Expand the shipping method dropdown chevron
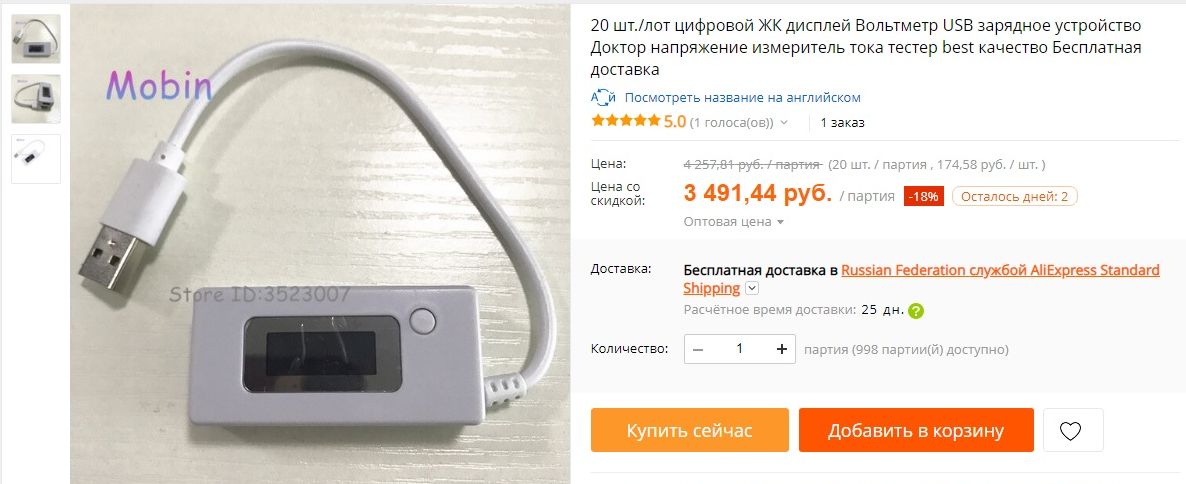The width and height of the screenshot is (1186, 484). point(752,288)
